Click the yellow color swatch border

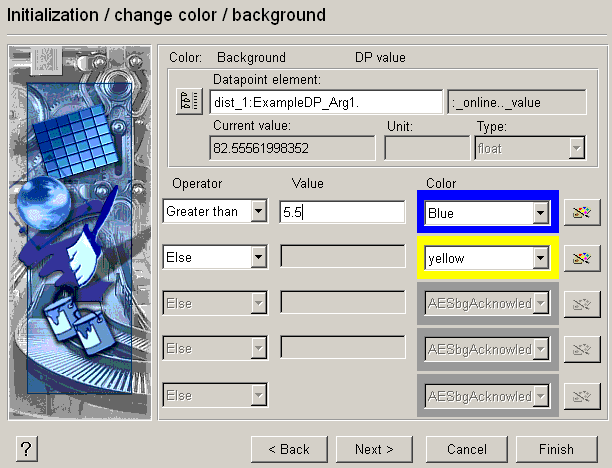coord(487,241)
